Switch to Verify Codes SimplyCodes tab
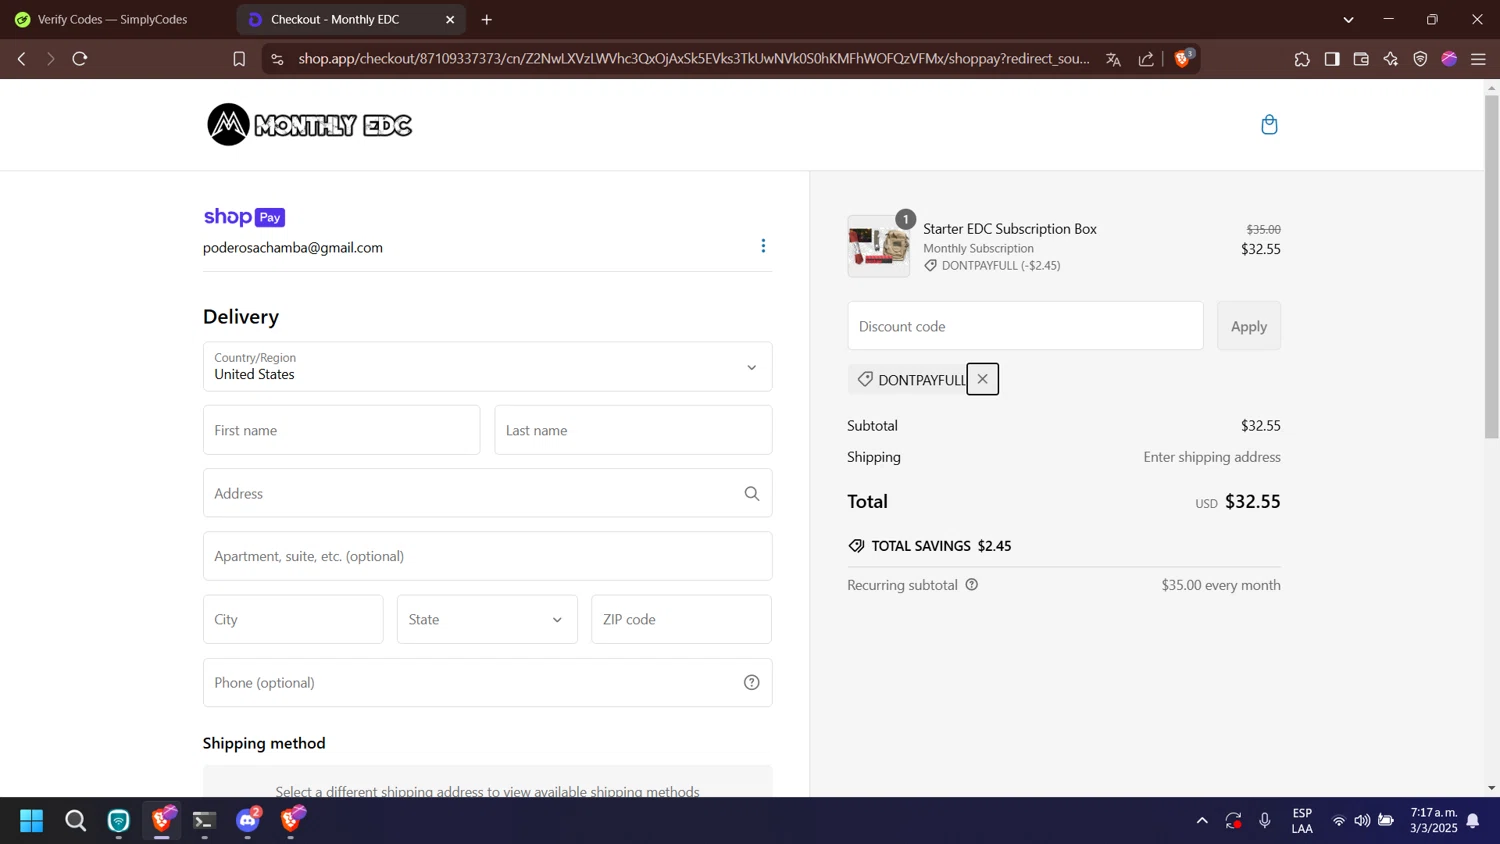 click(x=115, y=19)
